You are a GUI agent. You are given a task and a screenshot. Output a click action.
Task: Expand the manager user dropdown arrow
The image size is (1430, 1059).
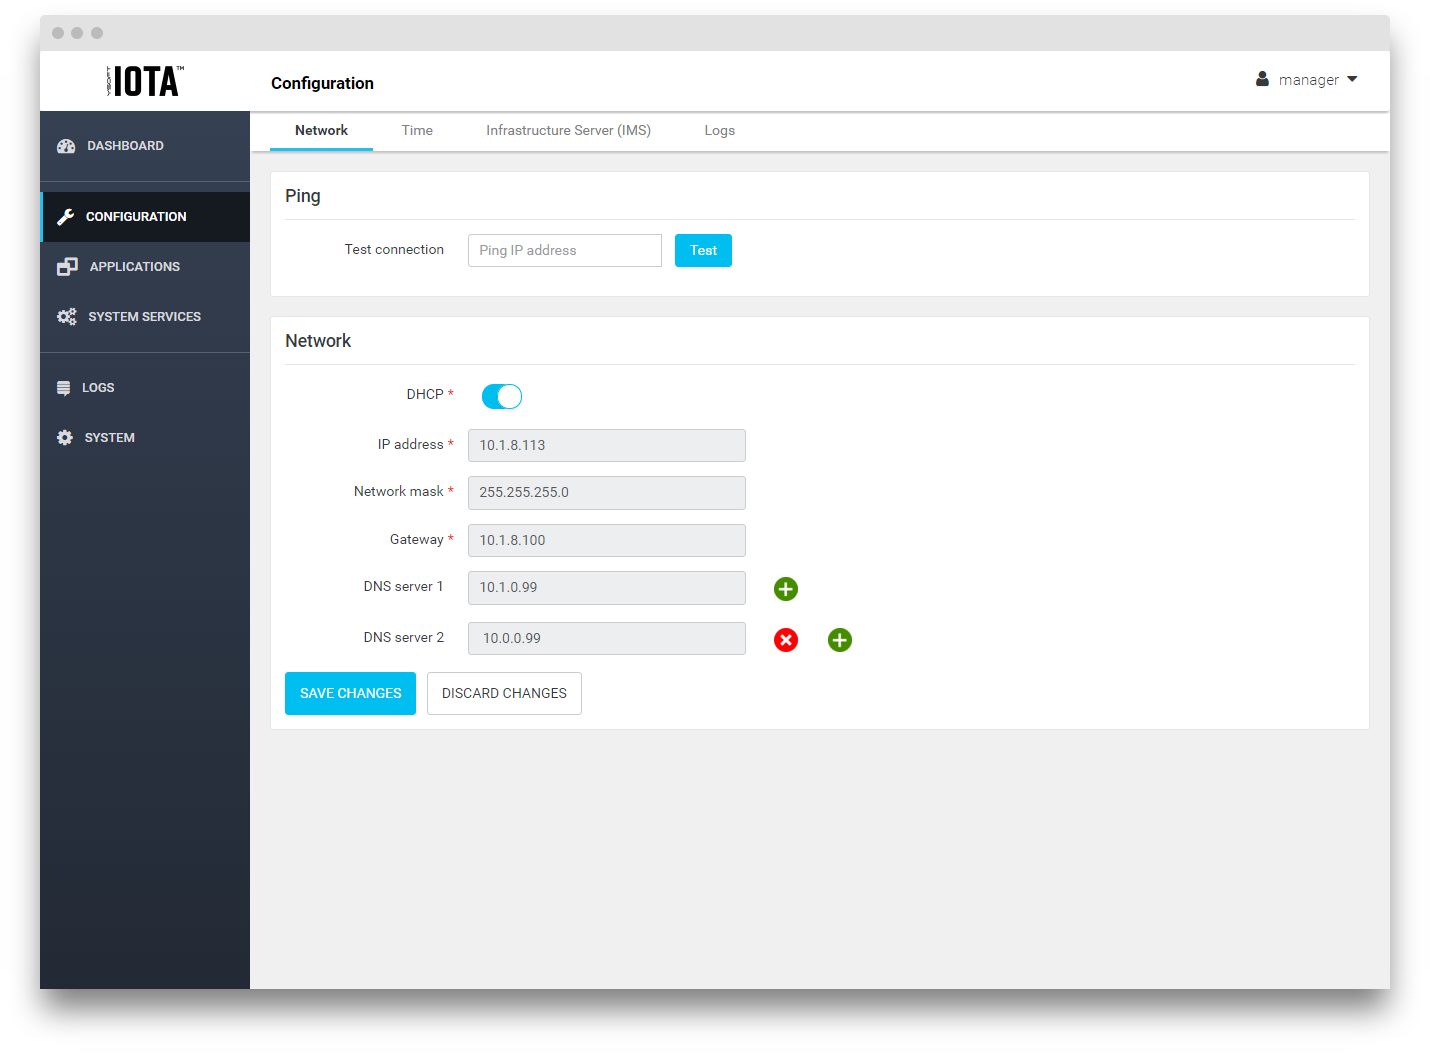click(1352, 79)
